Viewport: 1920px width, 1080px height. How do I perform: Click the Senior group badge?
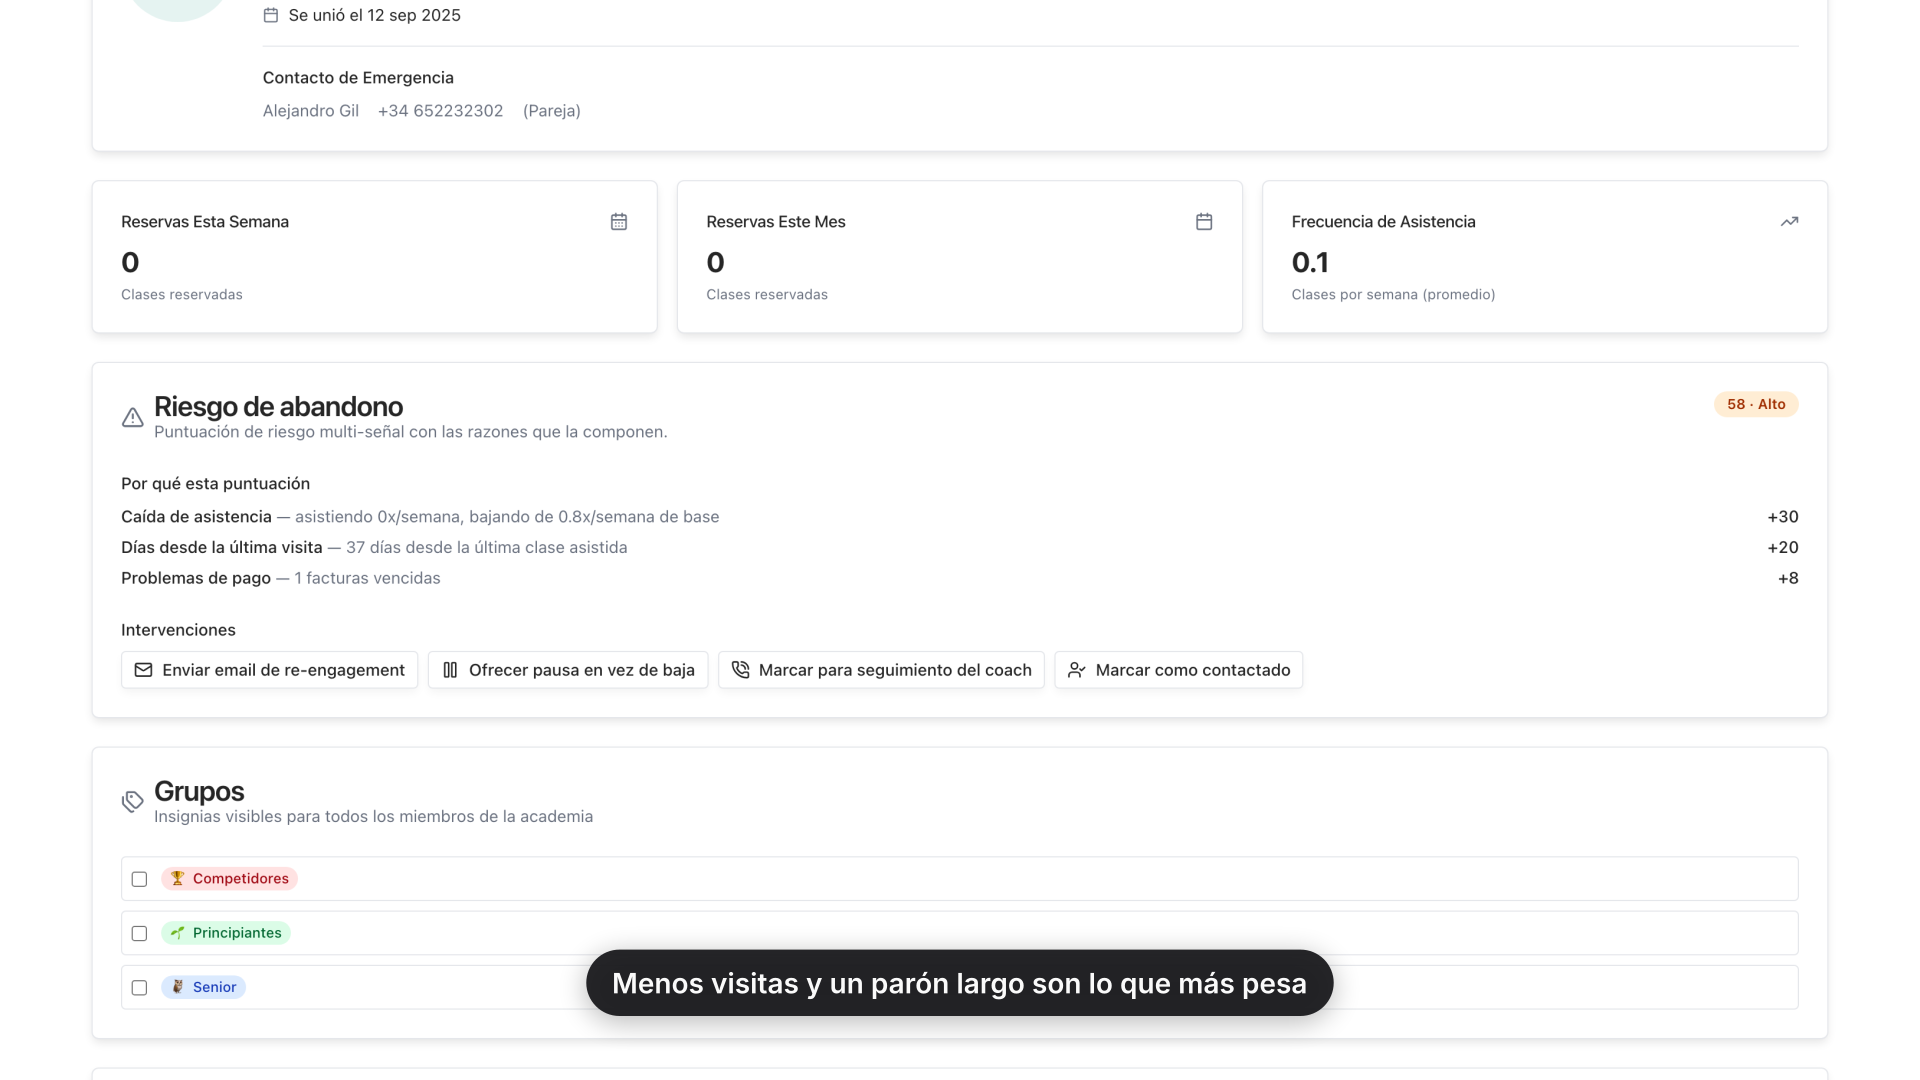tap(203, 987)
